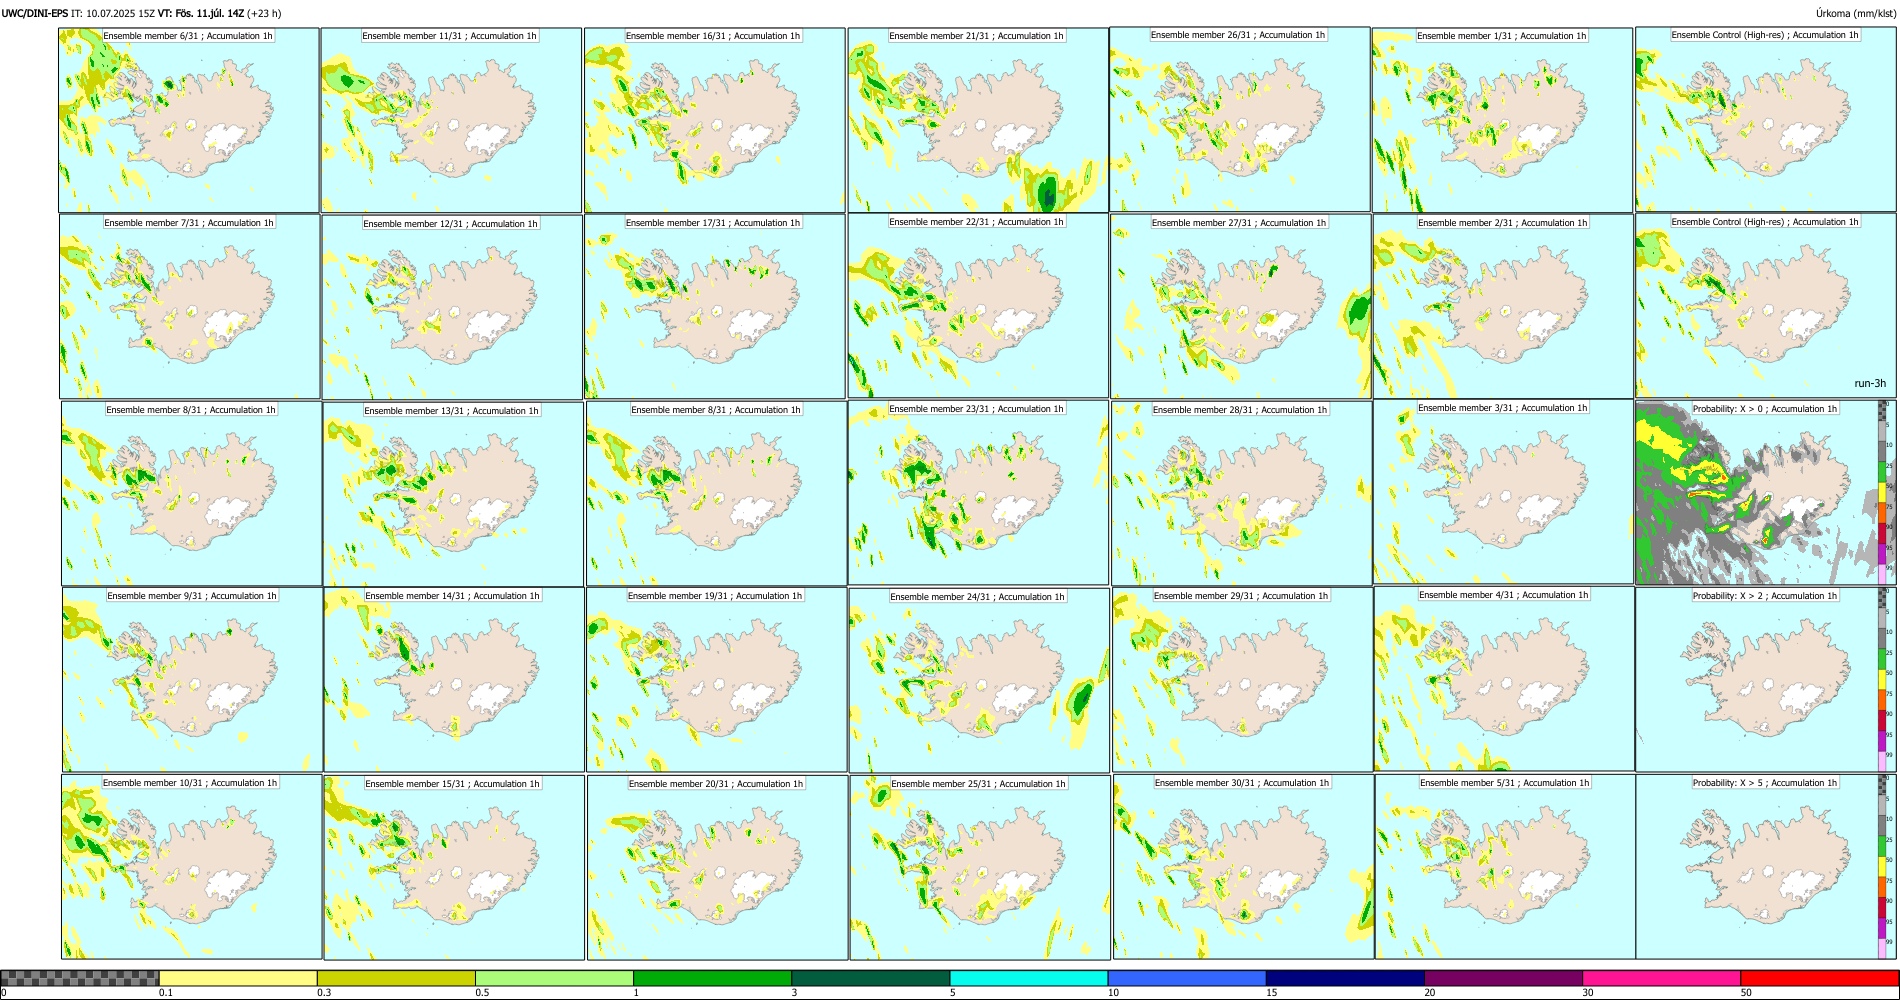Open the Ensemble member 17/31 map panel
1900x1000 pixels.
pyautogui.click(x=715, y=307)
